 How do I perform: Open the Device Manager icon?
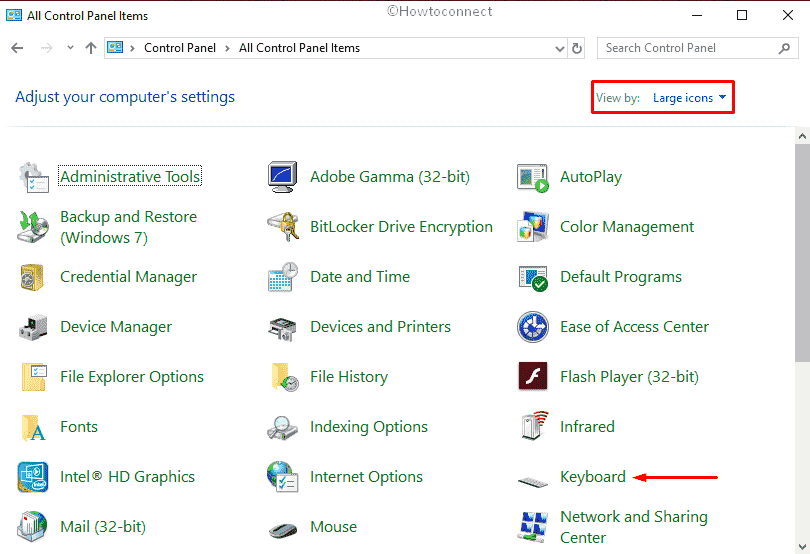click(33, 327)
